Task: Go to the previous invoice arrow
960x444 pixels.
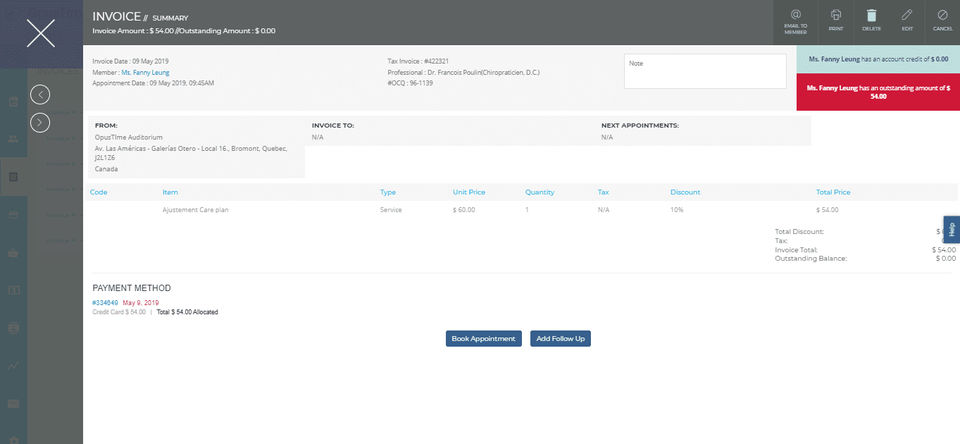Action: 40,94
